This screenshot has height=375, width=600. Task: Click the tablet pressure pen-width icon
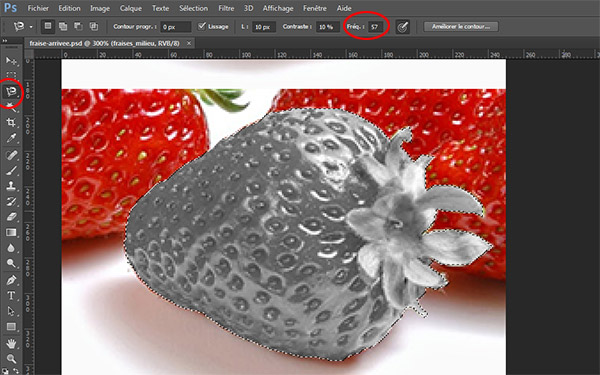click(x=403, y=27)
